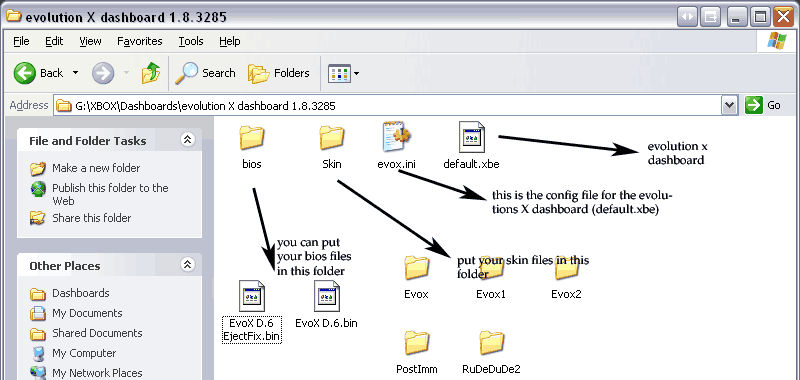
Task: Select the default.xbe file icon
Action: click(x=471, y=137)
